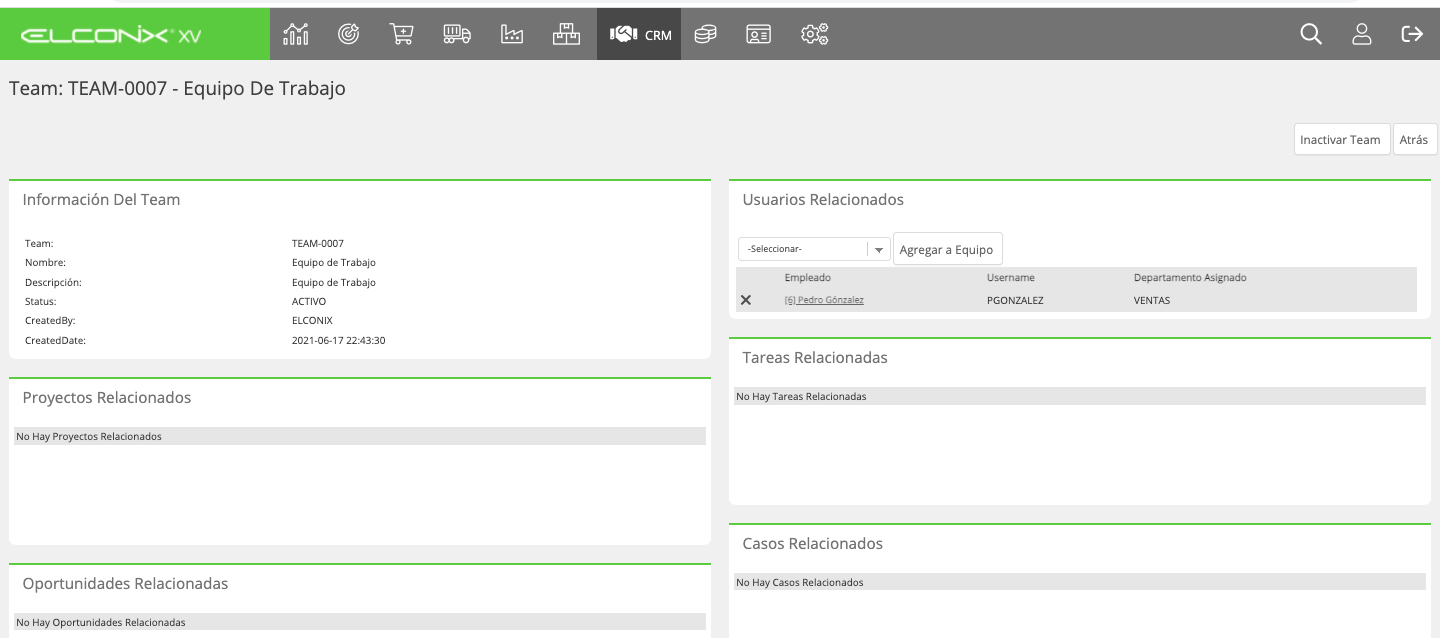The image size is (1440, 638).
Task: Click the search magnifier icon
Action: point(1311,34)
